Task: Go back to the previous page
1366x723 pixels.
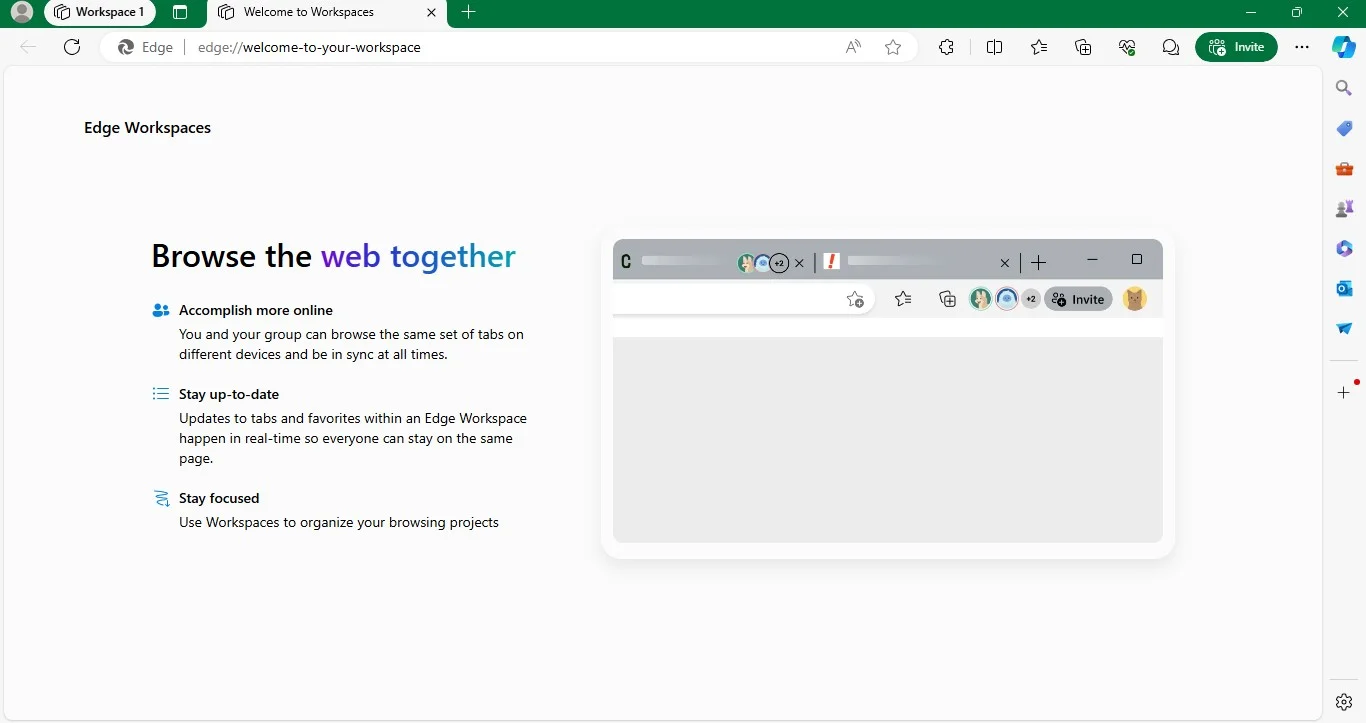Action: [x=28, y=47]
